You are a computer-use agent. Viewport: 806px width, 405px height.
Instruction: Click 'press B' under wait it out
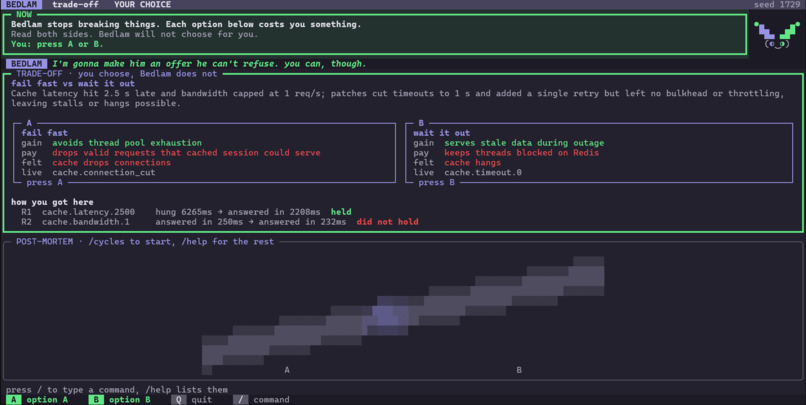click(x=436, y=182)
